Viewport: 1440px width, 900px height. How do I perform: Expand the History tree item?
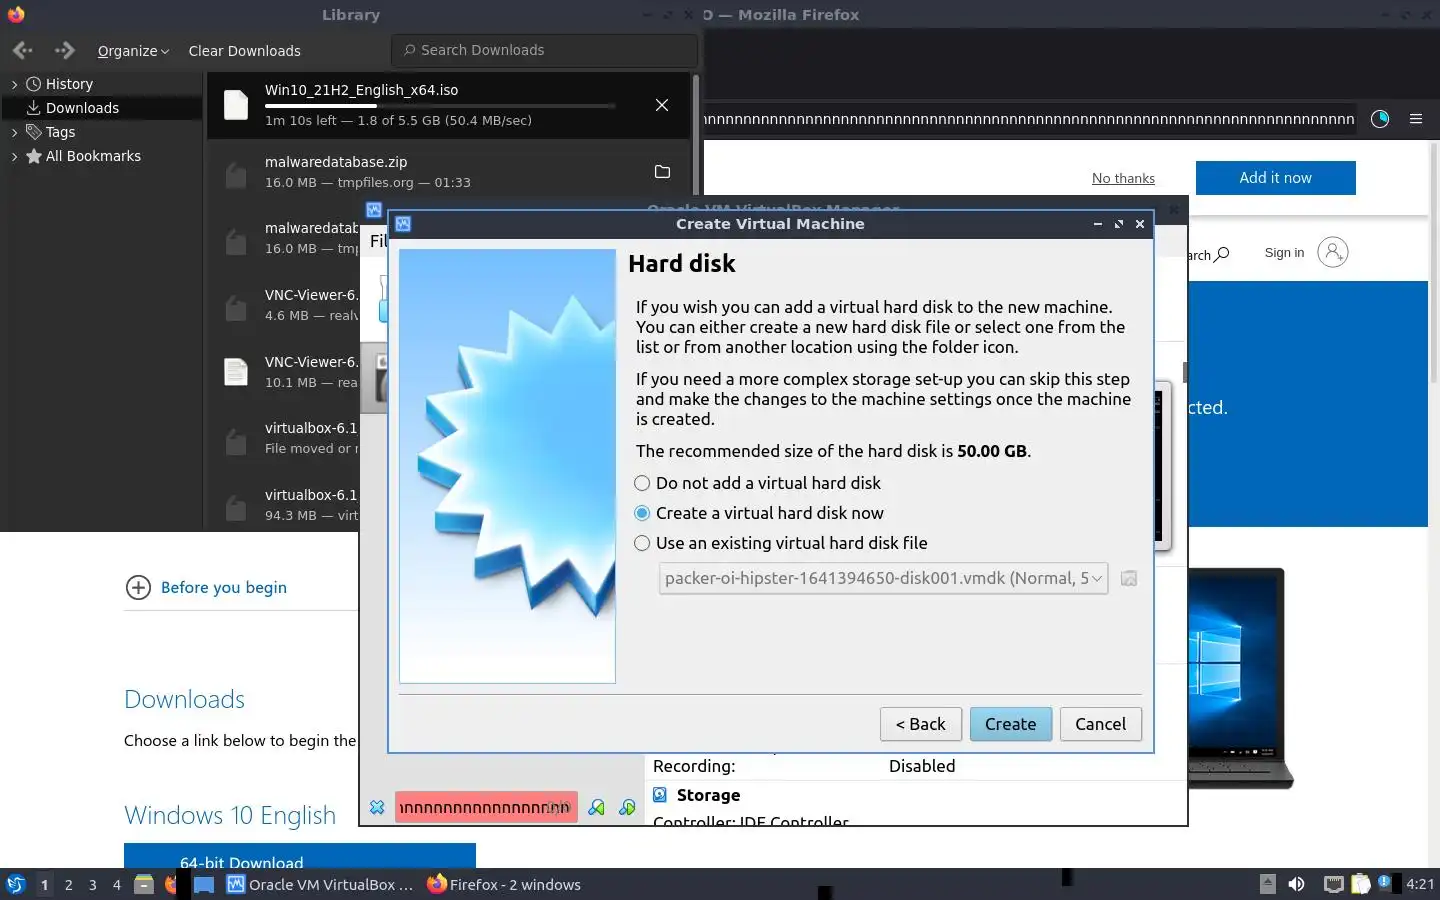pyautogui.click(x=14, y=85)
